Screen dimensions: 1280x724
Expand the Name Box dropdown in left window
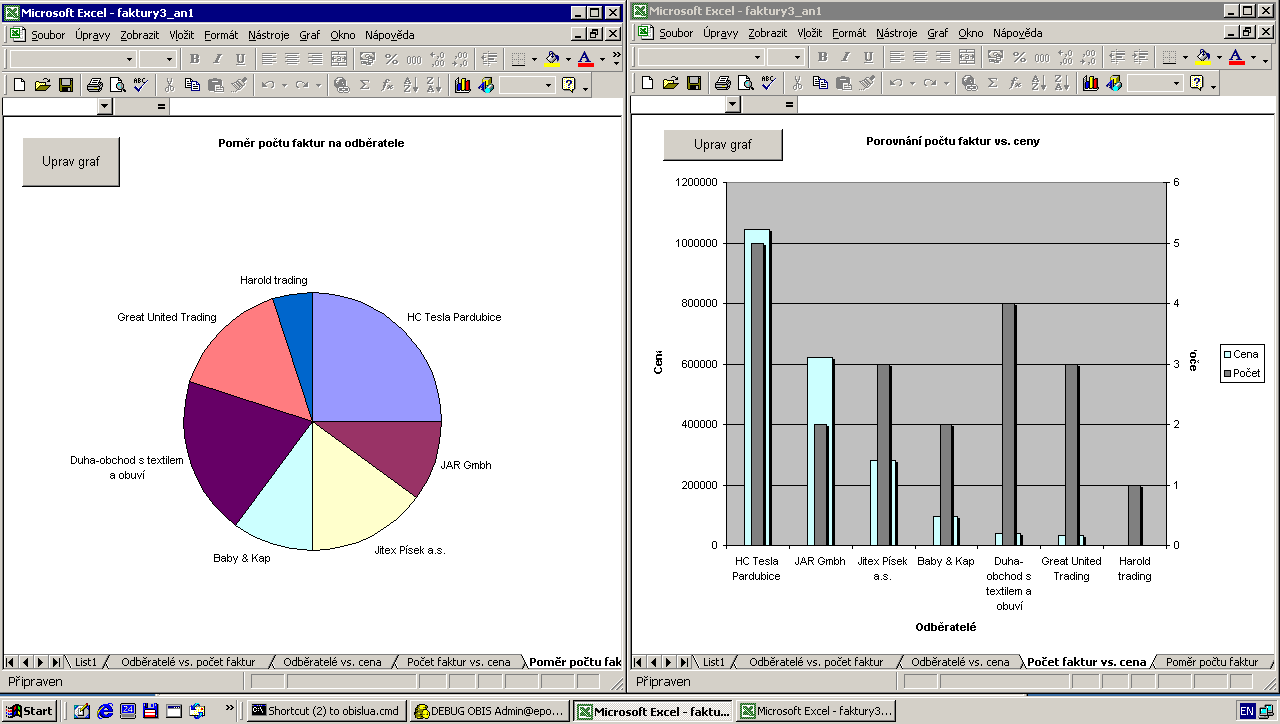tap(105, 106)
